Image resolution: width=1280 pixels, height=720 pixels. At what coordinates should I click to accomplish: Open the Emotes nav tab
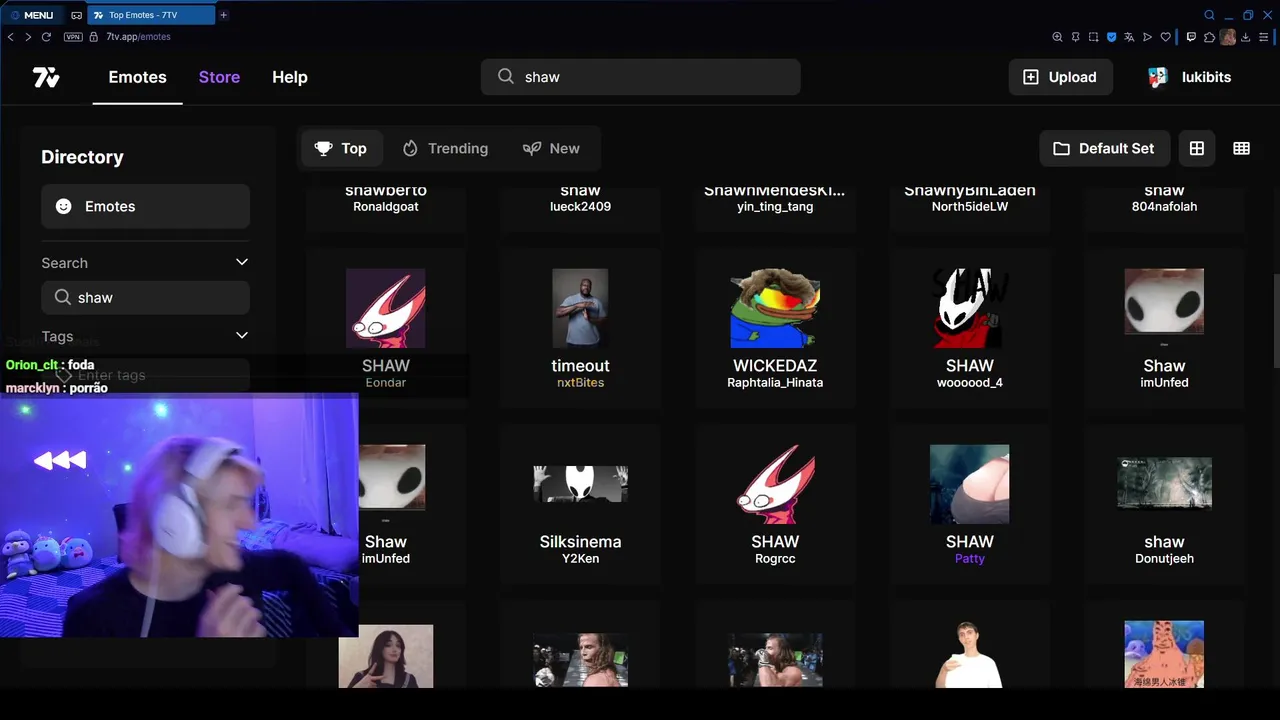click(138, 77)
